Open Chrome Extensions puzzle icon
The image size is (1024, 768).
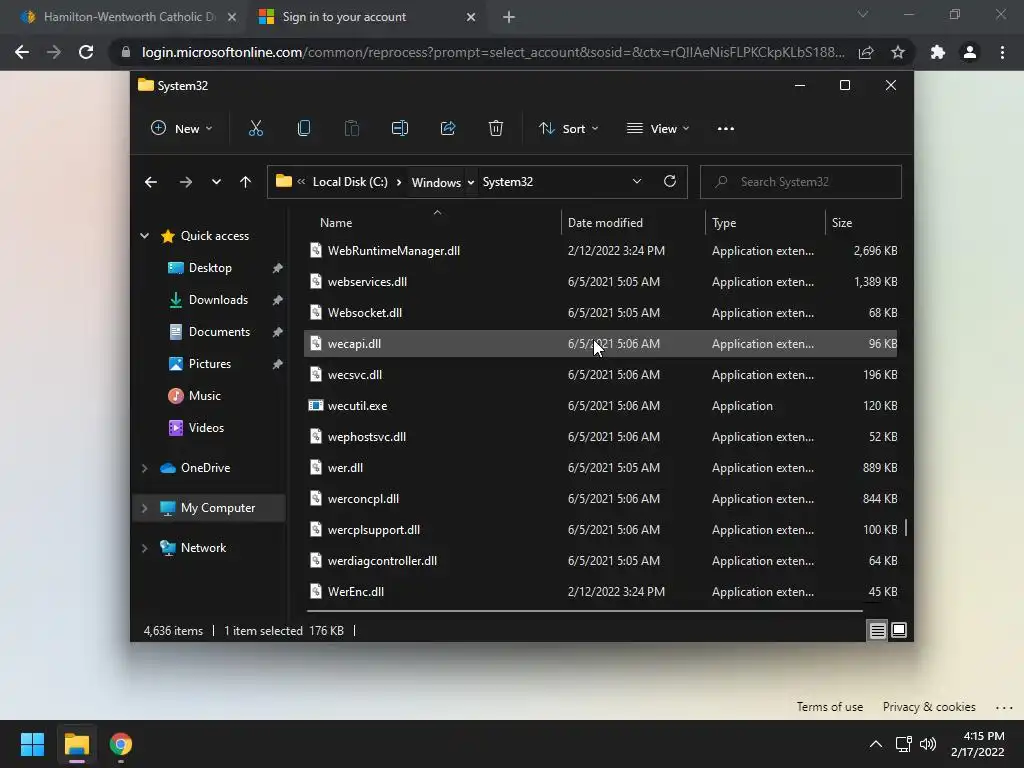pos(937,52)
